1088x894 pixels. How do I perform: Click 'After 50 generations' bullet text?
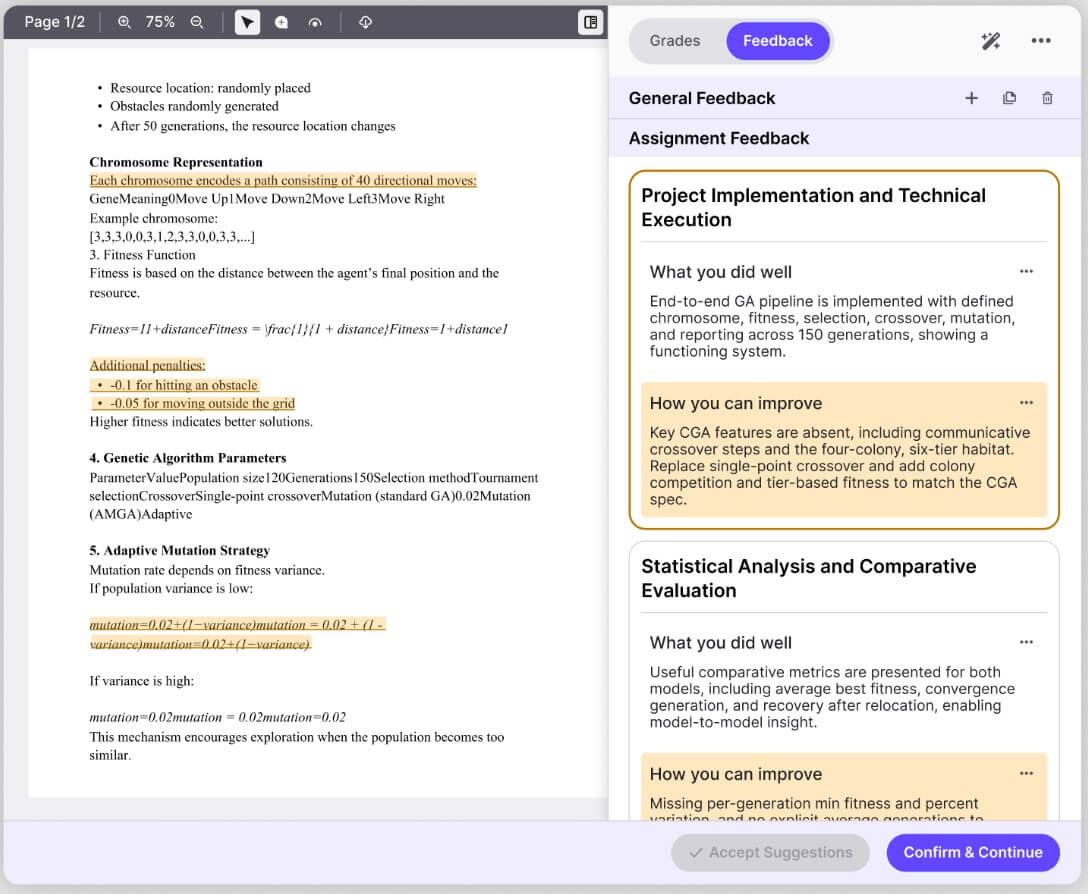tap(253, 126)
